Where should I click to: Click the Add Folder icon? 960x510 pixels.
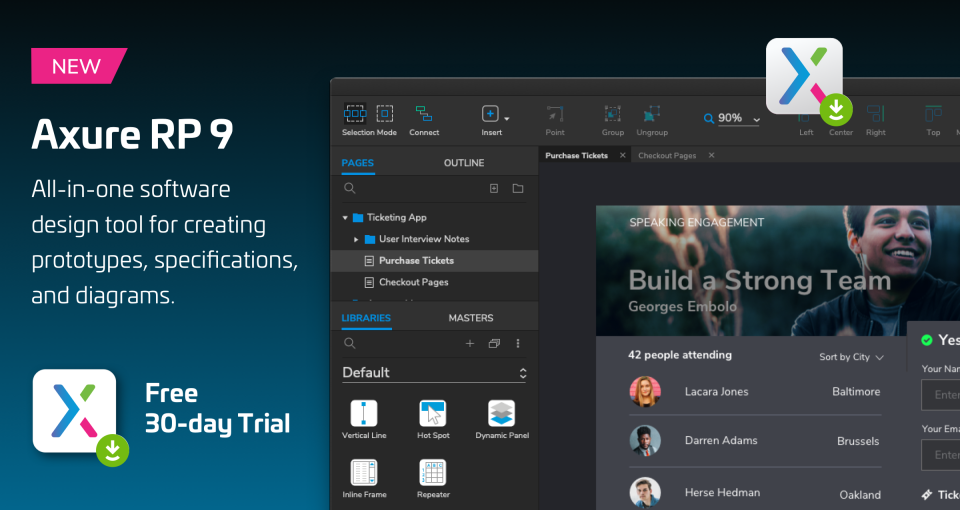tap(518, 188)
